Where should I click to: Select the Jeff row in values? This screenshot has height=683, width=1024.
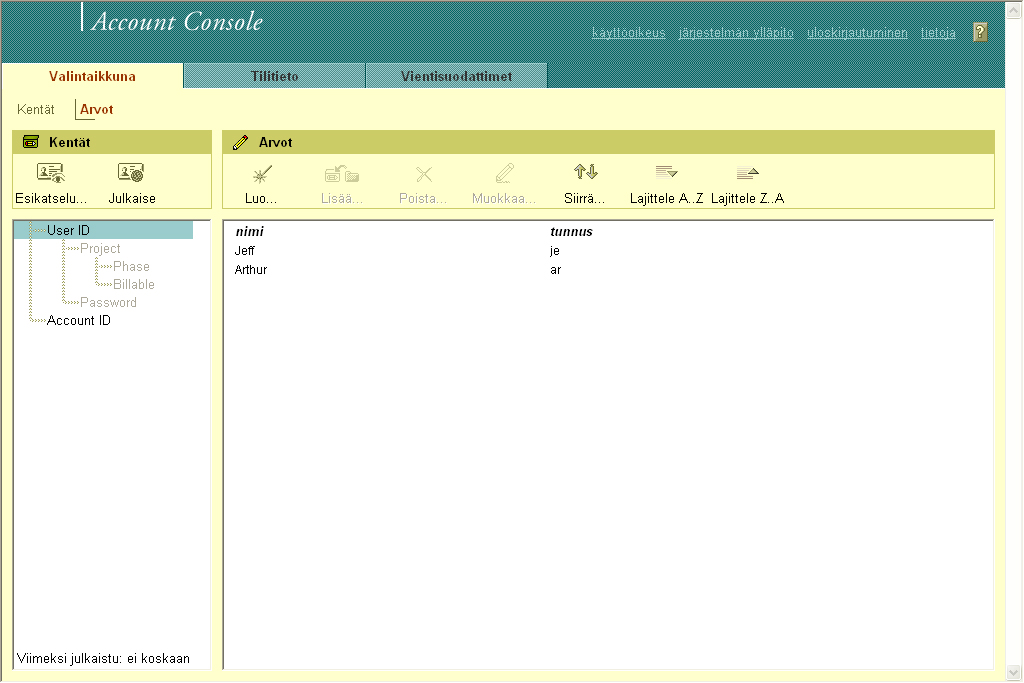pos(245,251)
